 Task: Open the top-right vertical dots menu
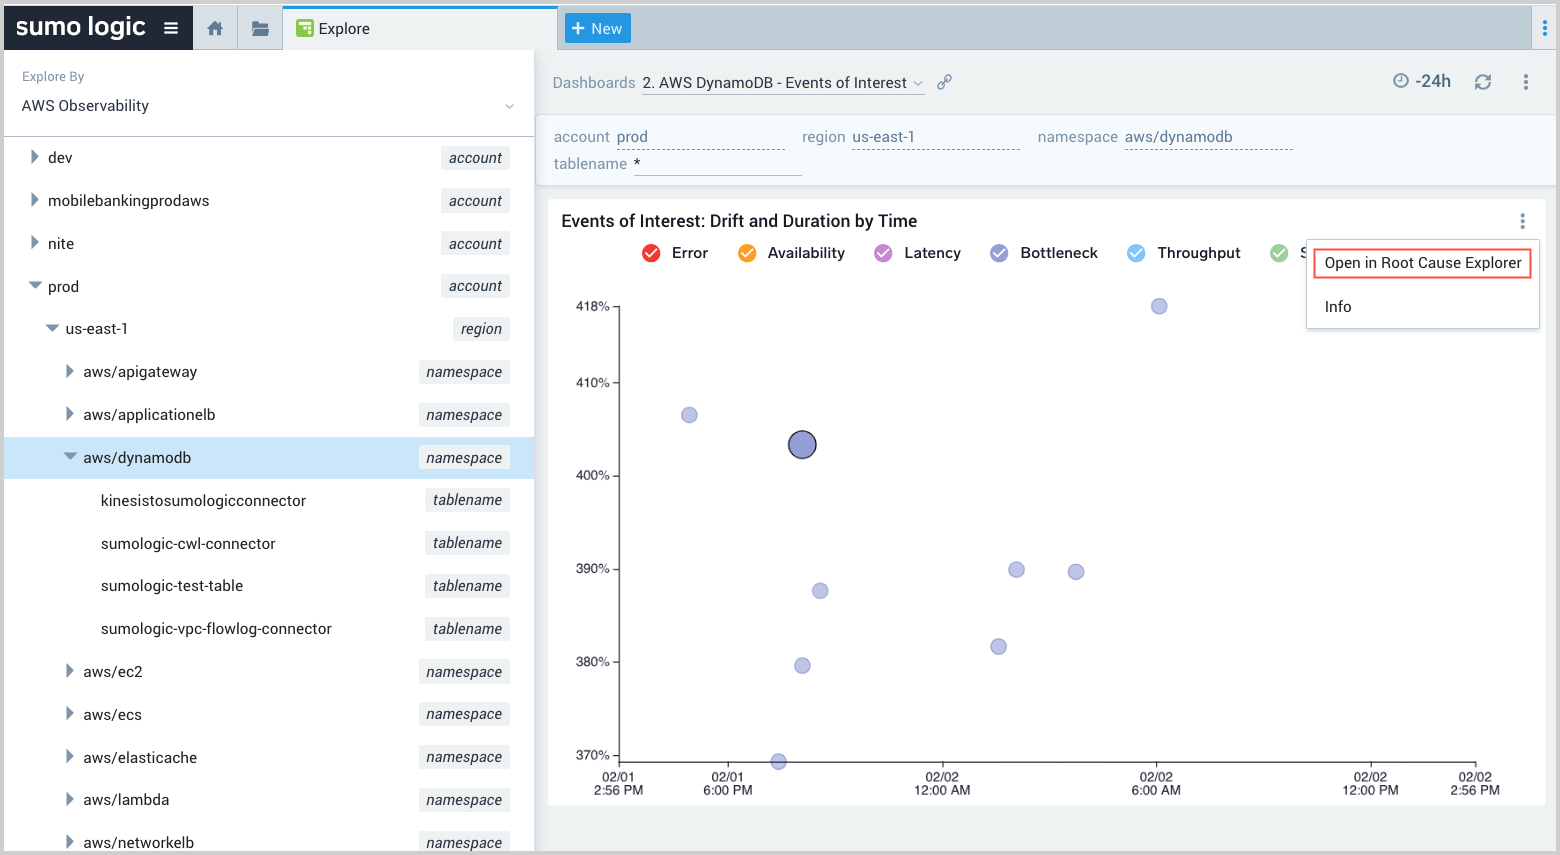tap(1545, 28)
